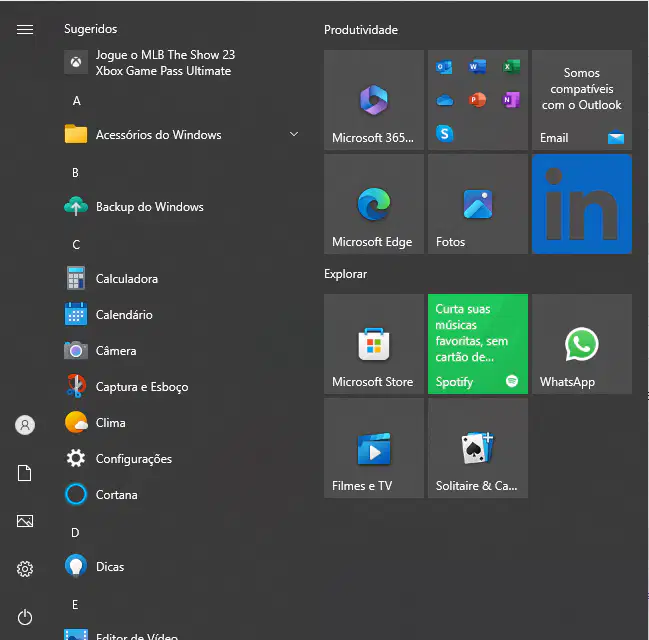This screenshot has height=640, width=649.
Task: Open the partially visible Editor de Vídeo app
Action: tap(121, 635)
